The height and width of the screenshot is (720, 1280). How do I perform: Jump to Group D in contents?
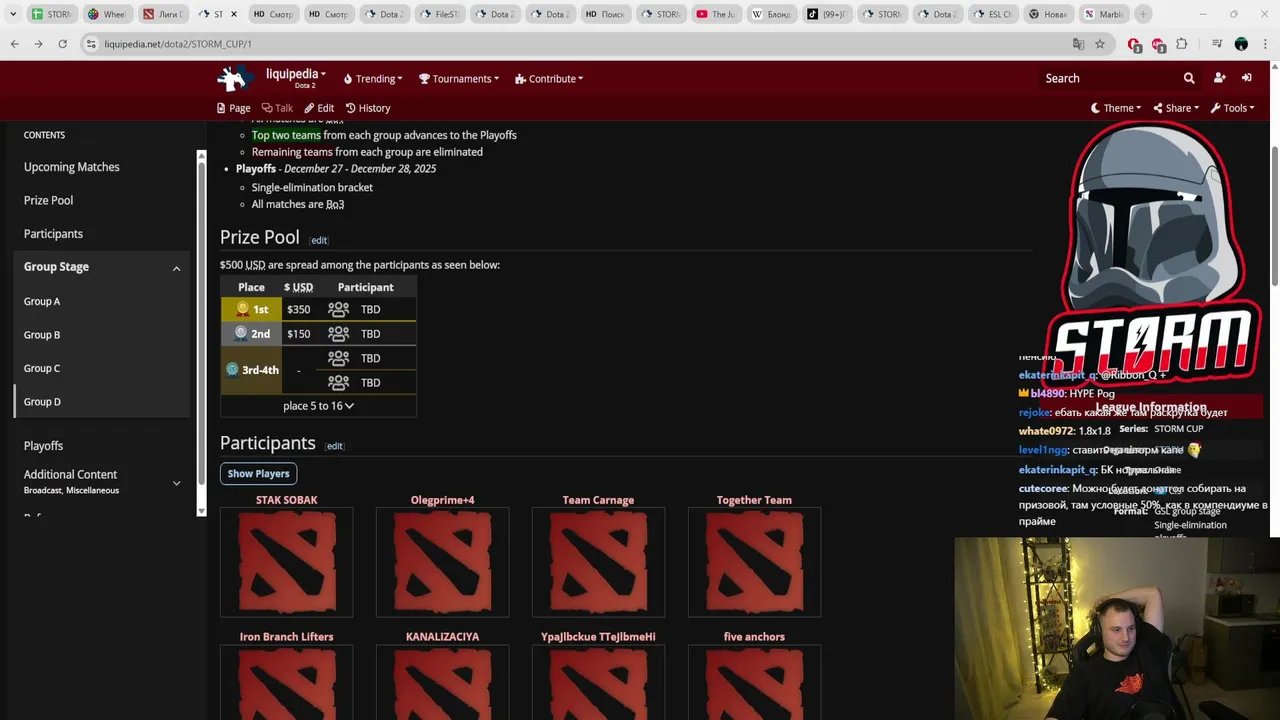pyautogui.click(x=42, y=402)
